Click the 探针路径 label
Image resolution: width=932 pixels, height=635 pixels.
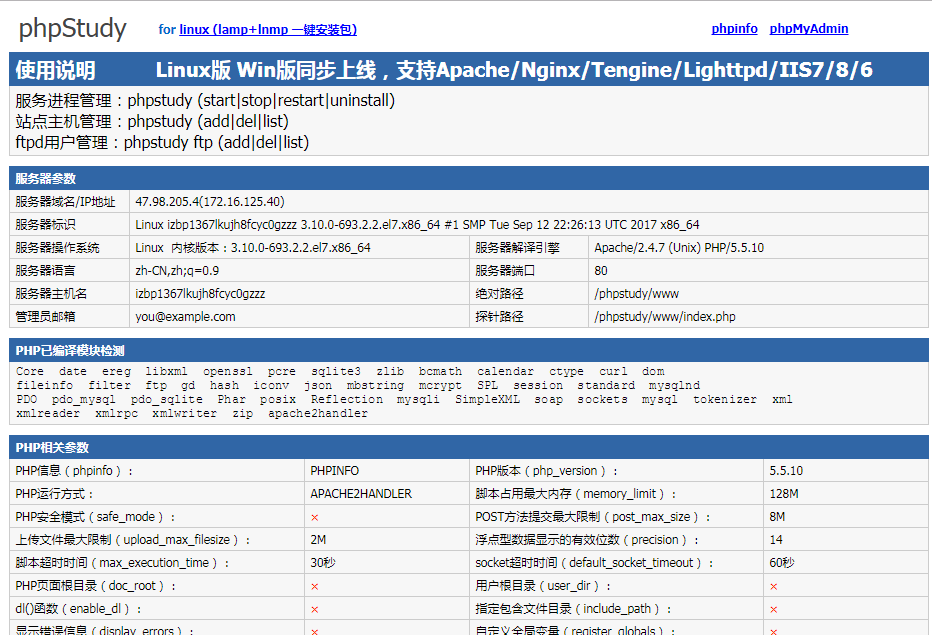[499, 317]
